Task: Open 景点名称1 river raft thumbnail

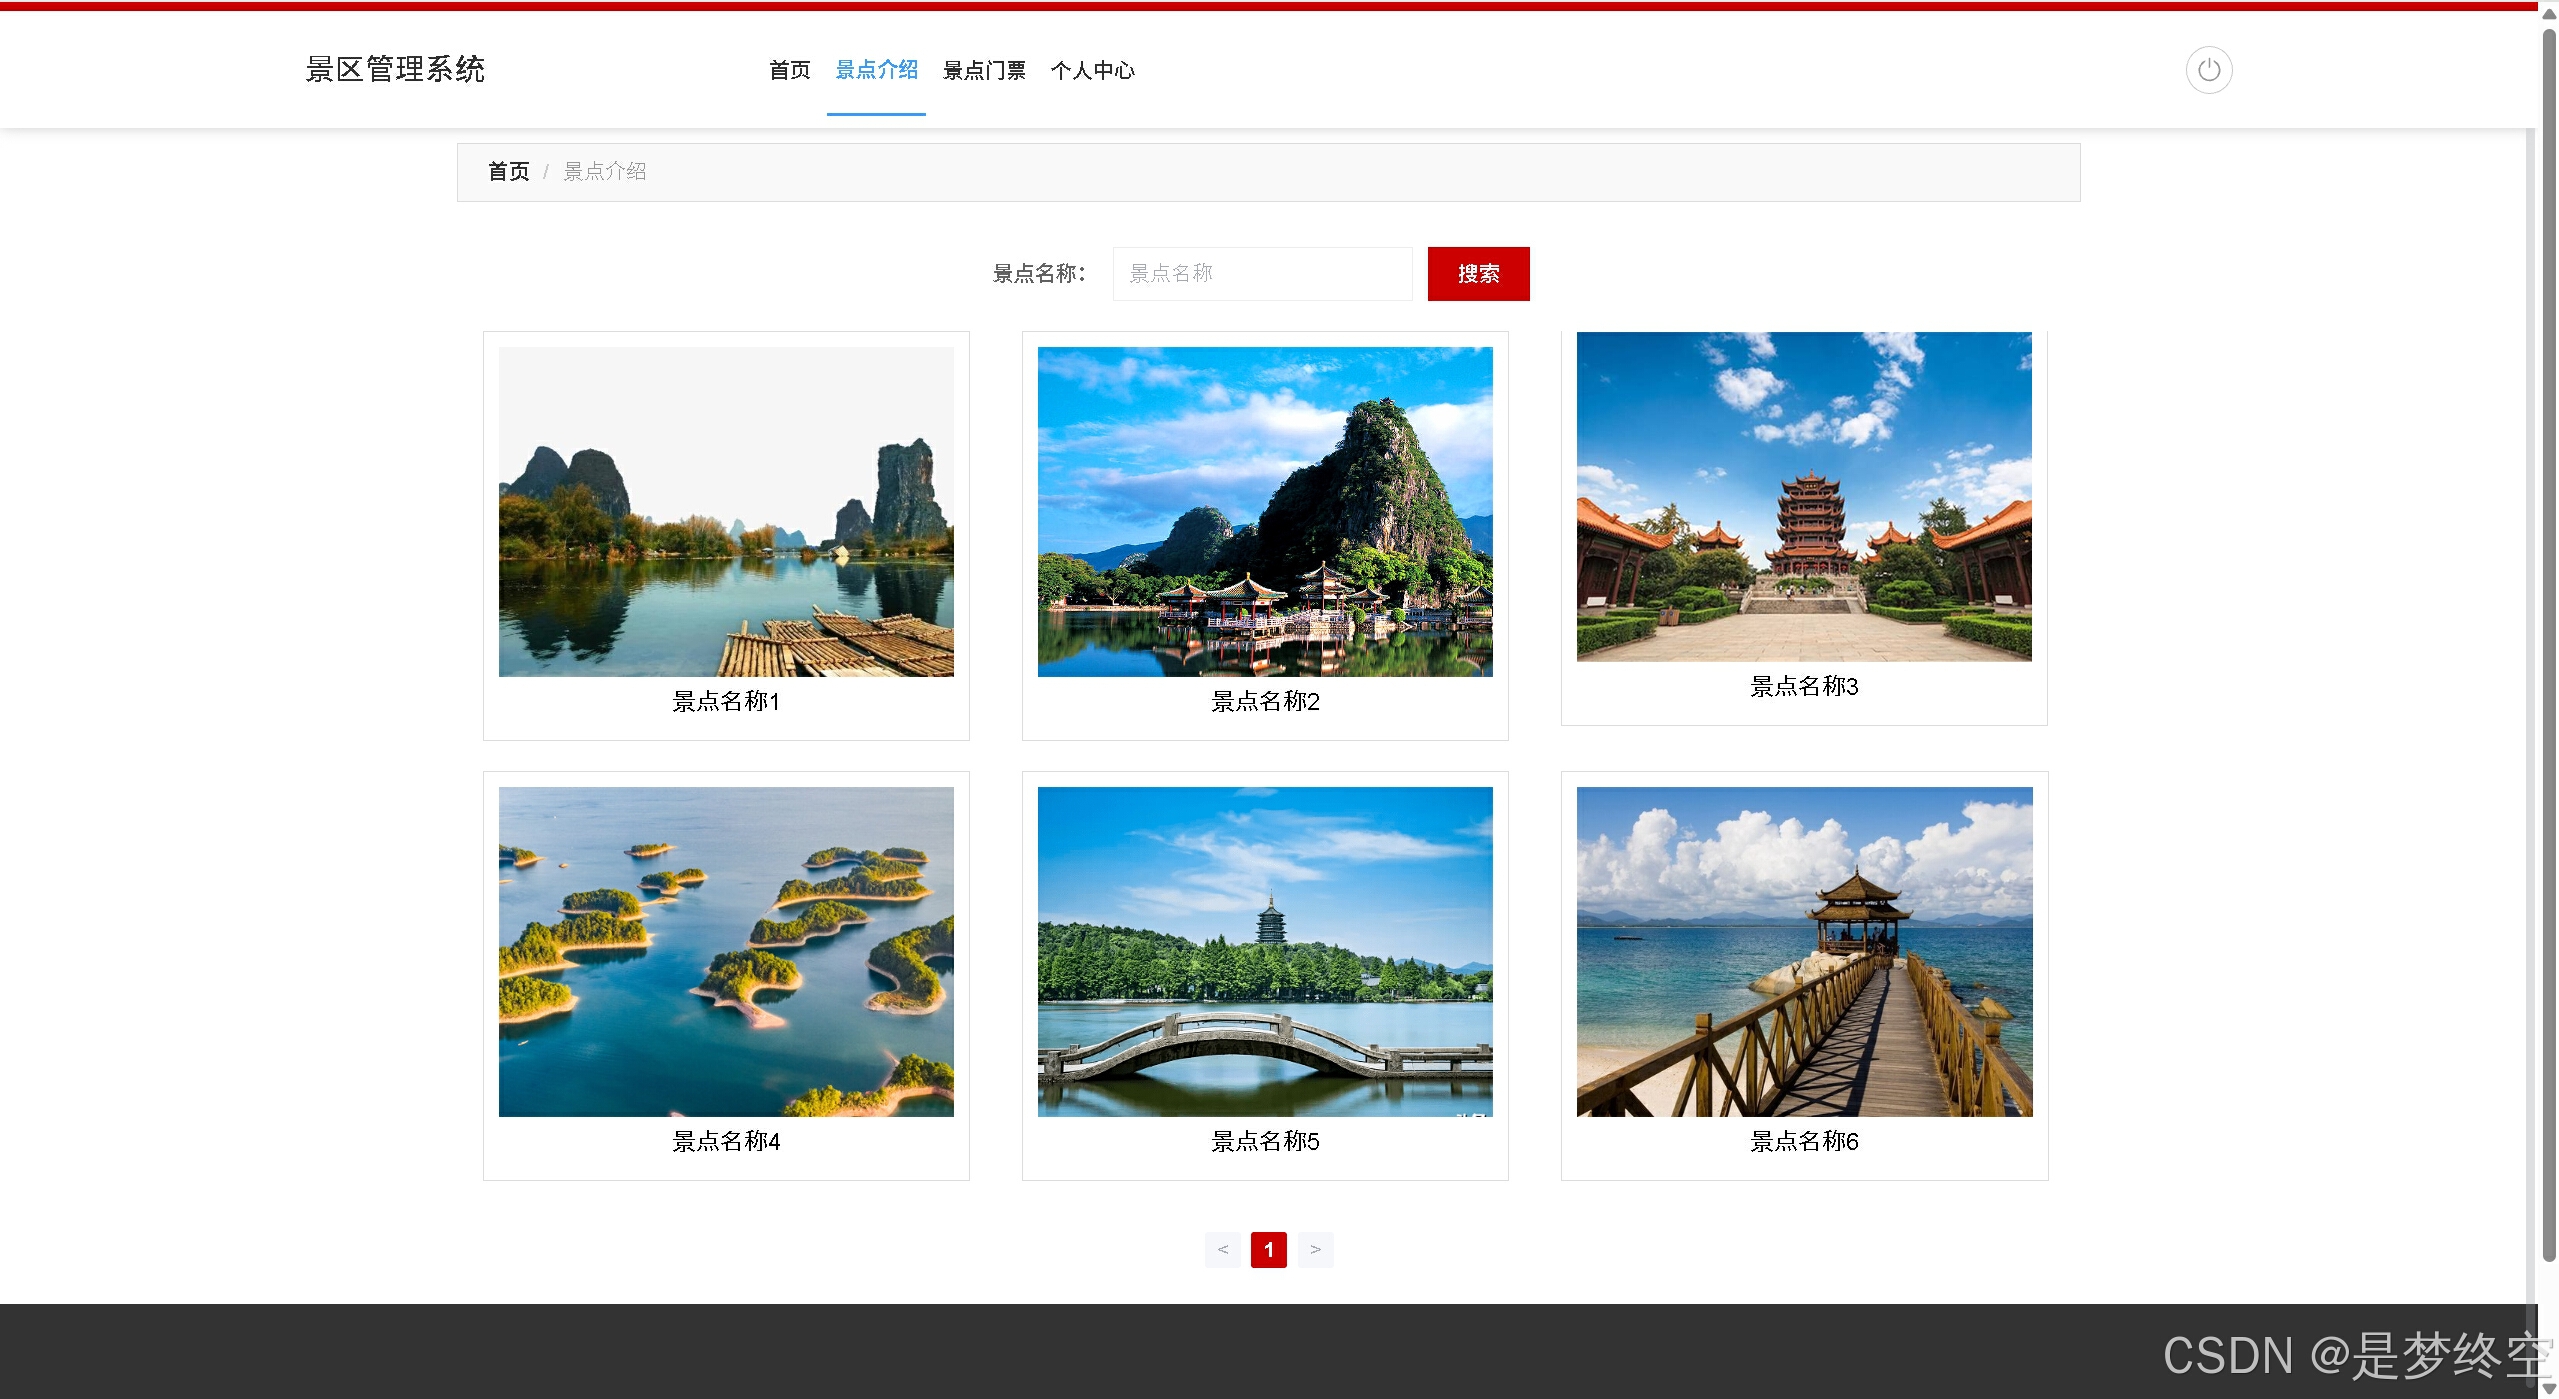Action: [726, 511]
